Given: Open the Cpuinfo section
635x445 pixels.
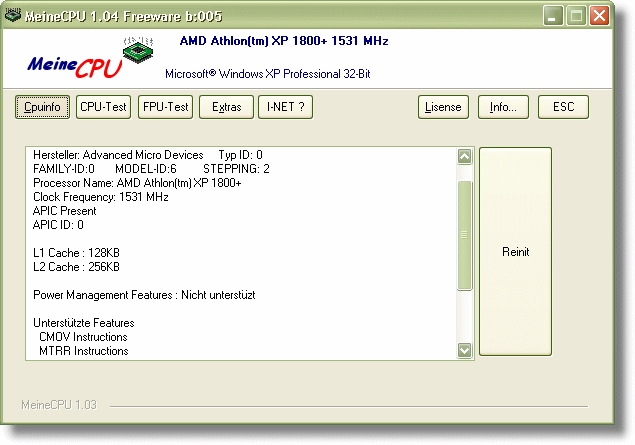Looking at the screenshot, I should (42, 107).
